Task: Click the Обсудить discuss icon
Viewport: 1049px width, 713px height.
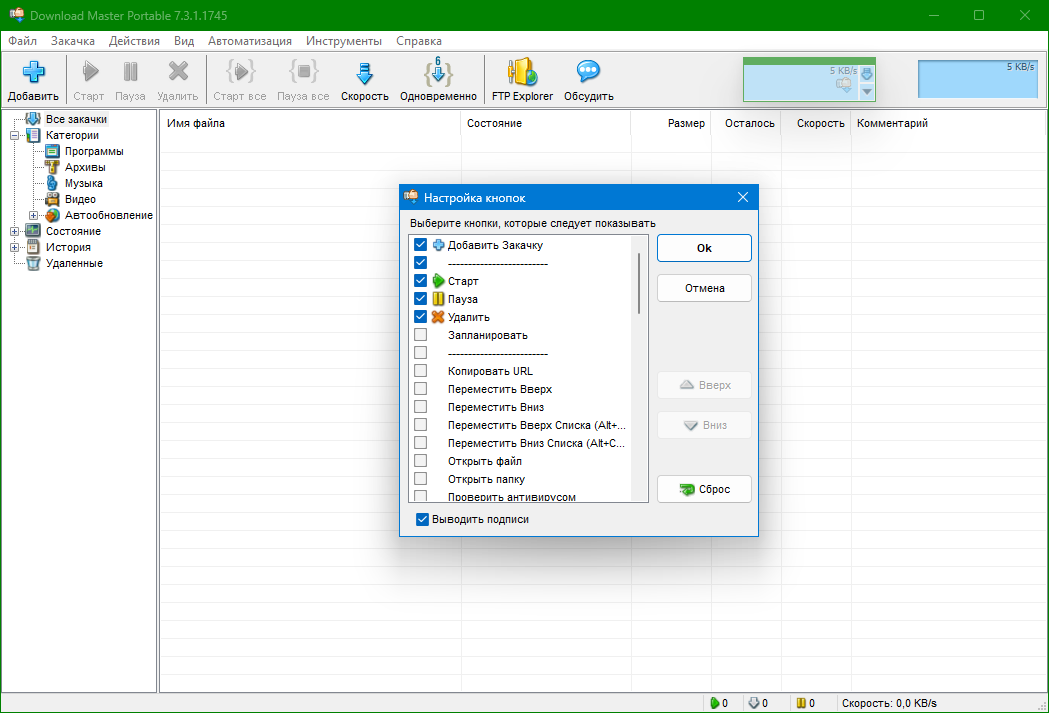Action: click(x=588, y=73)
